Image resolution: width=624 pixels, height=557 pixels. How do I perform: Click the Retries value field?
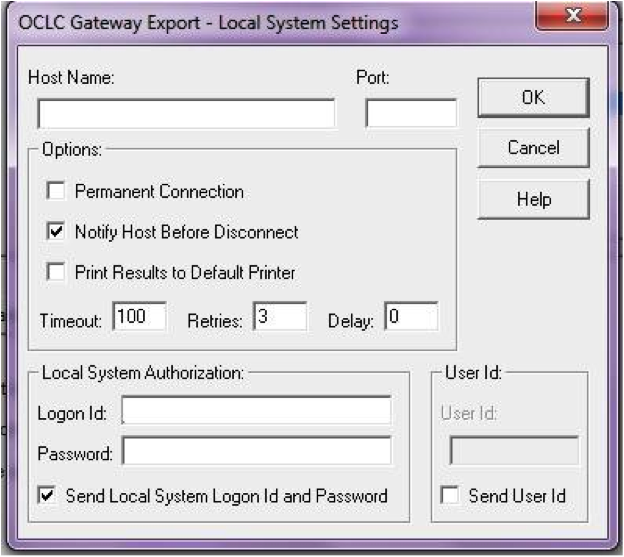pyautogui.click(x=280, y=316)
